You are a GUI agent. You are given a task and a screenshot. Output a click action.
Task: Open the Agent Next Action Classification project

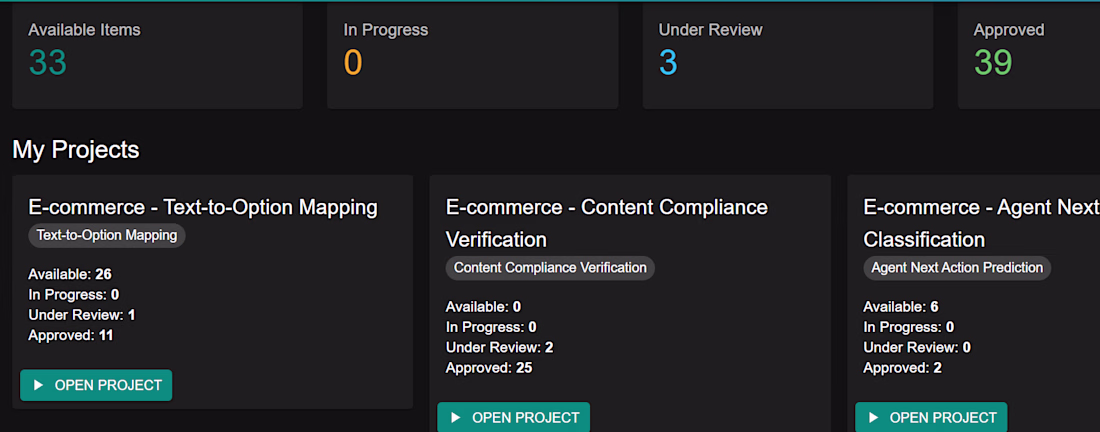coord(931,417)
